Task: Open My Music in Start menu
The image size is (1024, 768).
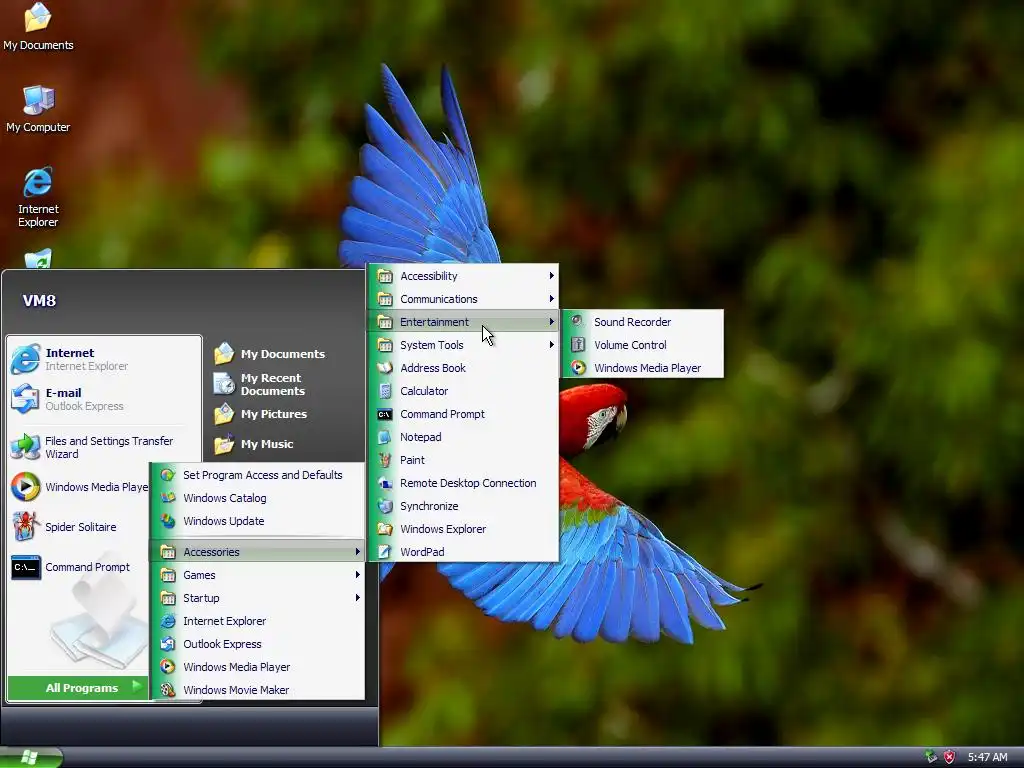Action: pyautogui.click(x=253, y=443)
